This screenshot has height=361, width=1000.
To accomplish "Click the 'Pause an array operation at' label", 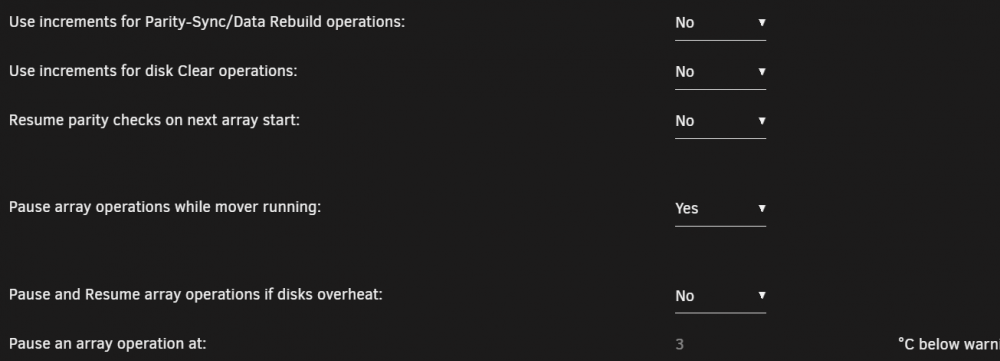I will point(108,344).
